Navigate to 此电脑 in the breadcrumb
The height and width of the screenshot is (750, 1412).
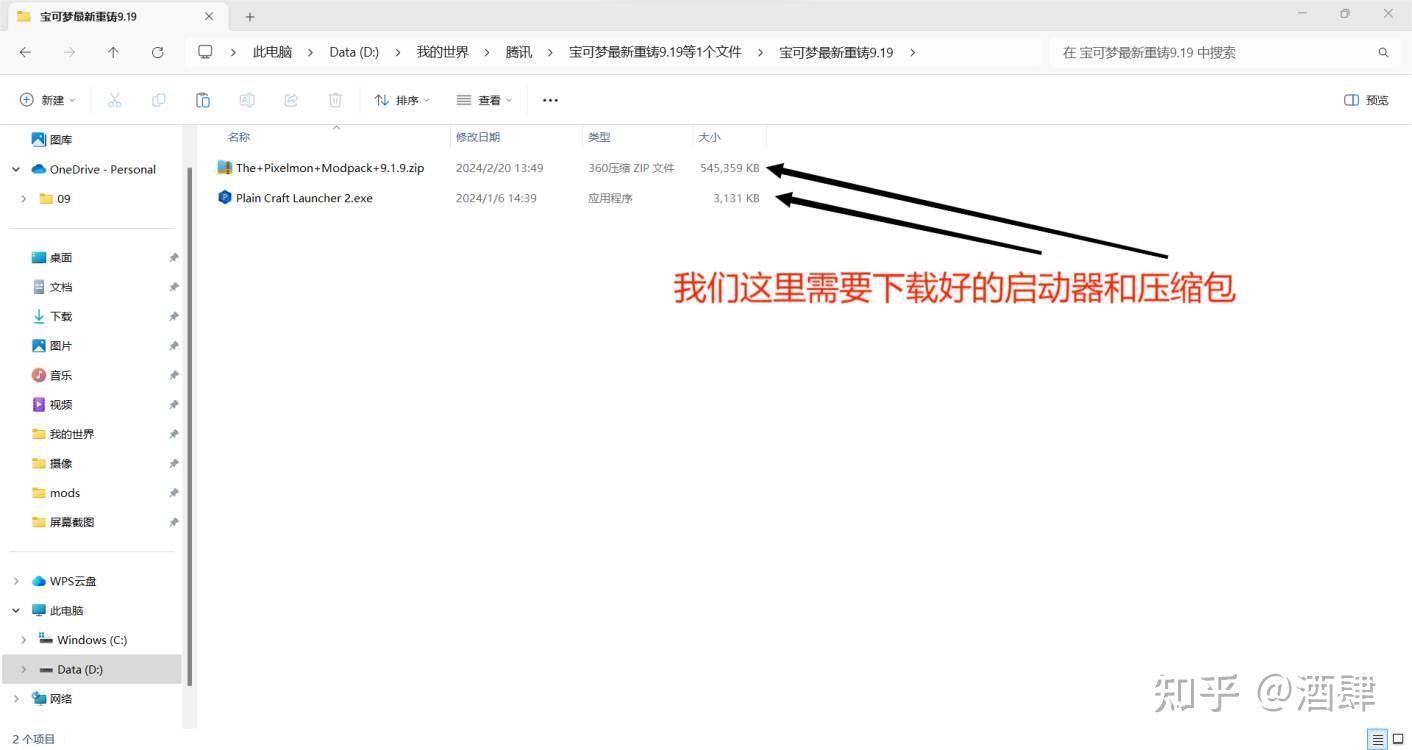point(272,52)
